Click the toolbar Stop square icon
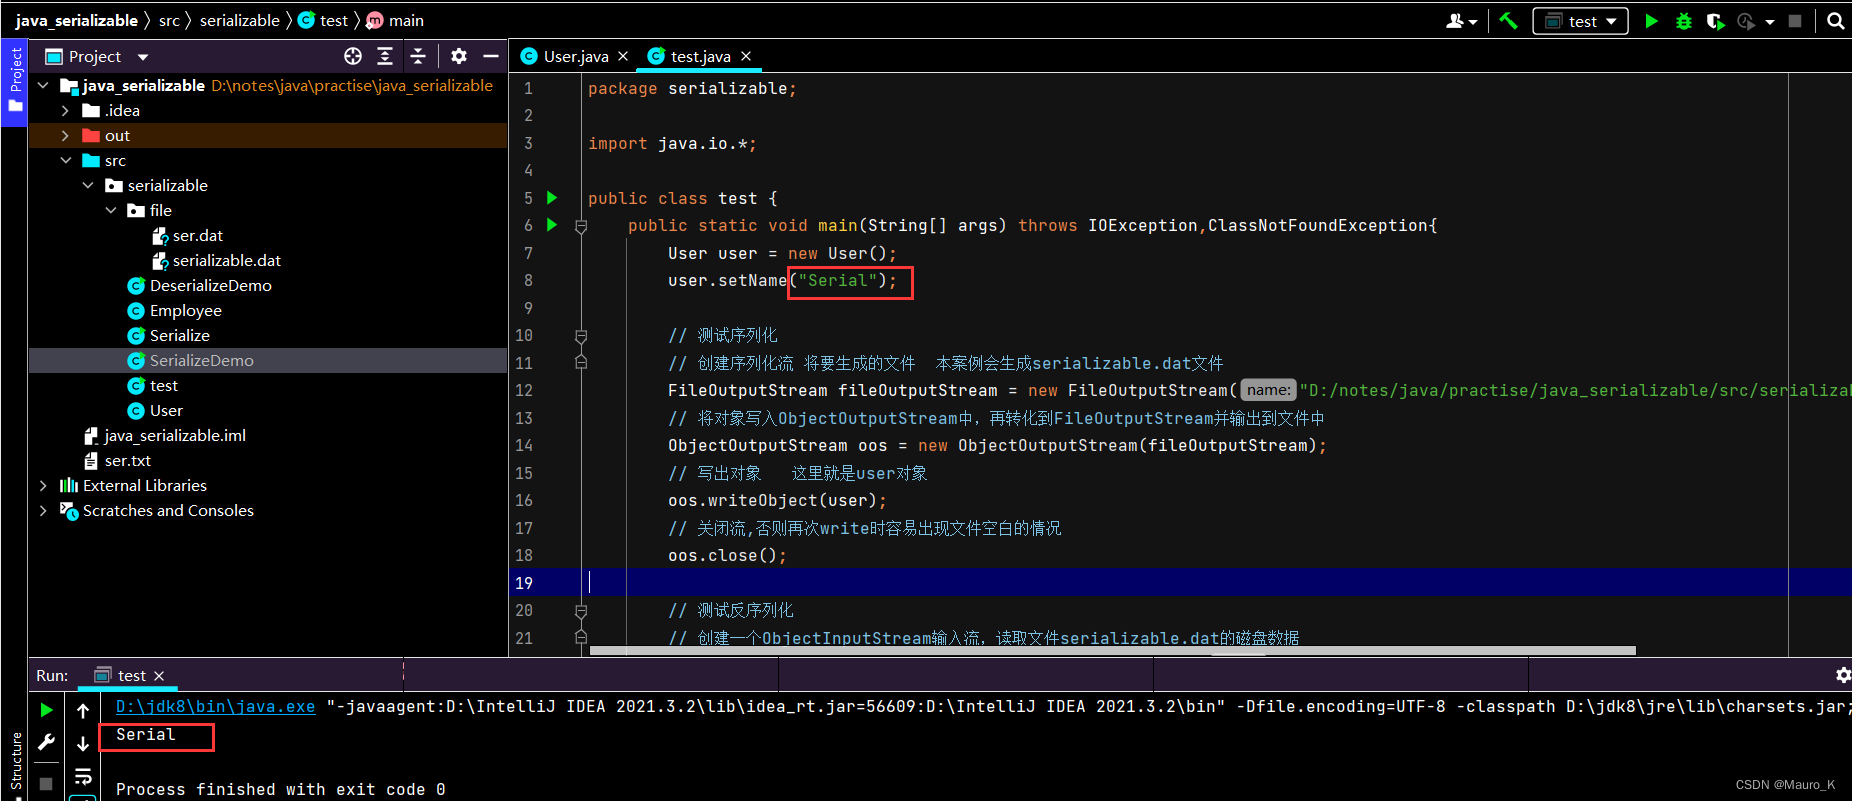Viewport: 1852px width, 801px height. coord(1795,20)
